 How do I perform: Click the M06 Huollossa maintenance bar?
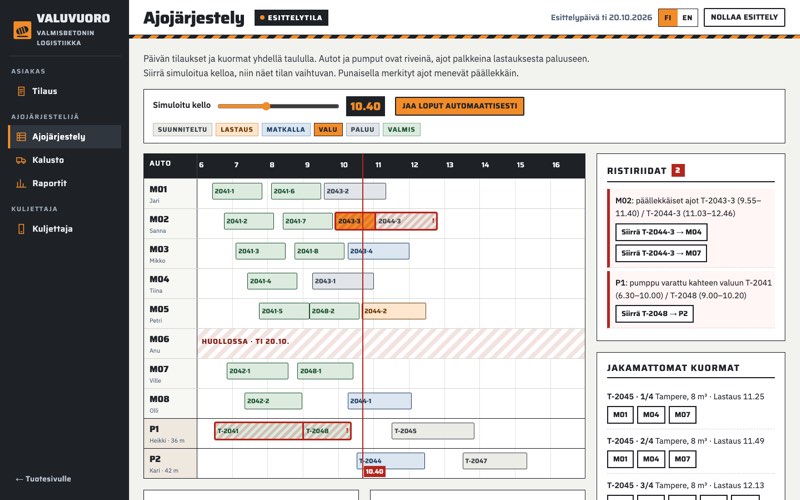click(x=391, y=343)
